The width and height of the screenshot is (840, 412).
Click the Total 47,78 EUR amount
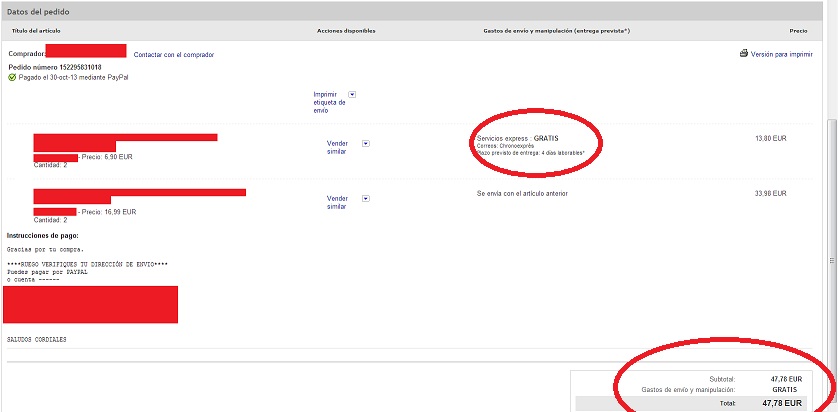click(x=781, y=403)
